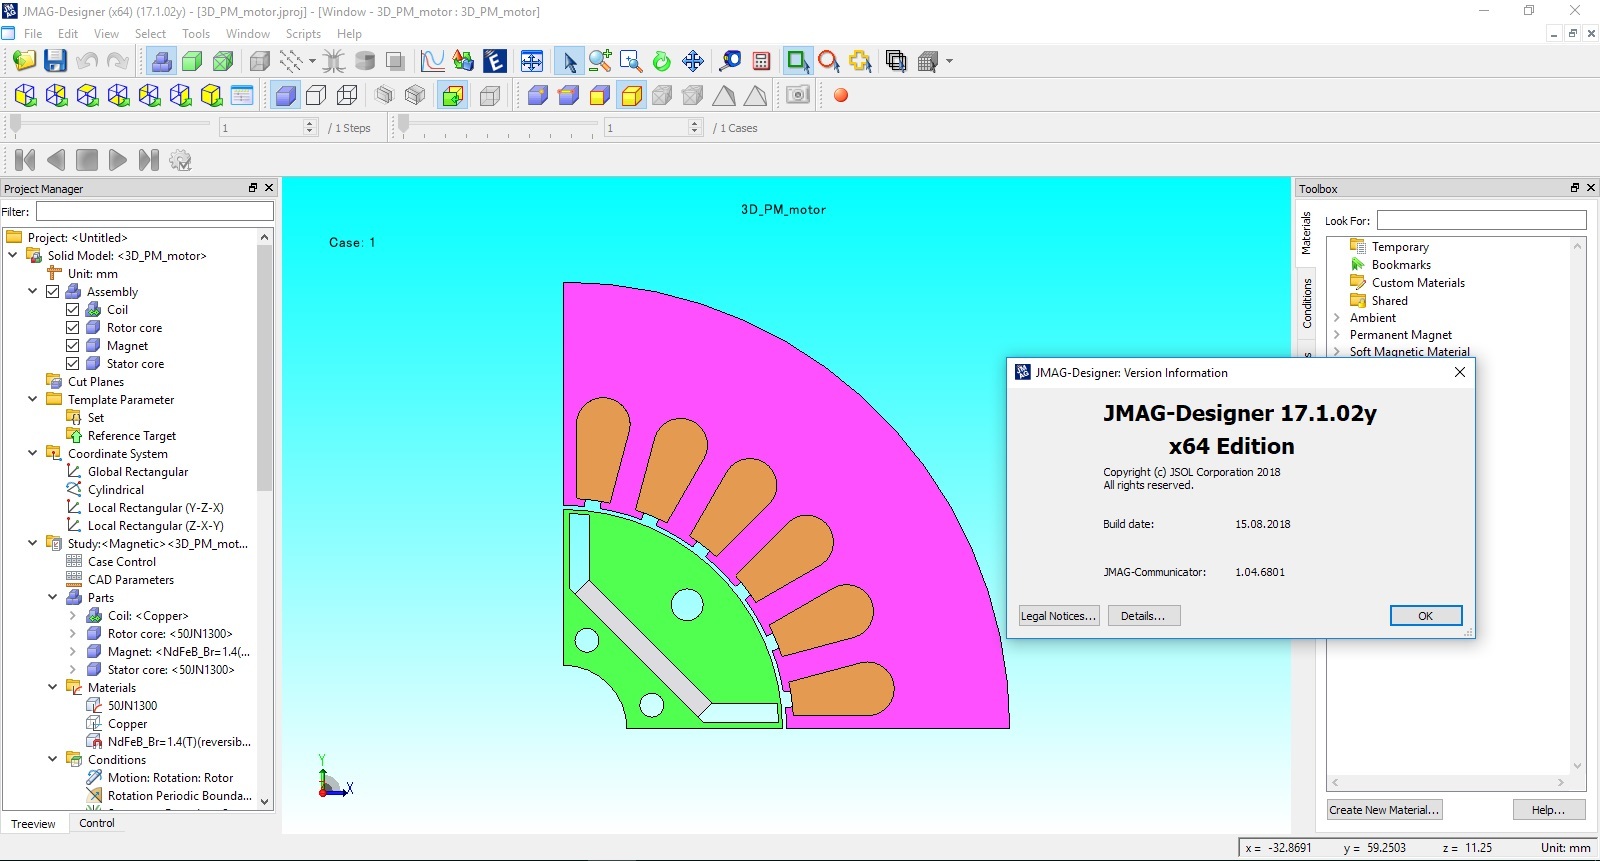This screenshot has width=1600, height=861.
Task: Toggle the Coil part checkbox
Action: pyautogui.click(x=73, y=310)
